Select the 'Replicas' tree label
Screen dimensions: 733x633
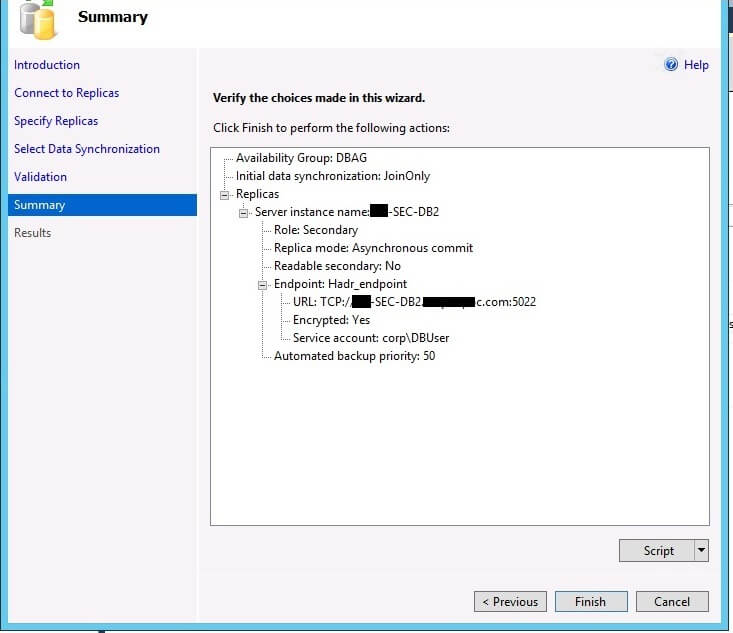(x=257, y=194)
